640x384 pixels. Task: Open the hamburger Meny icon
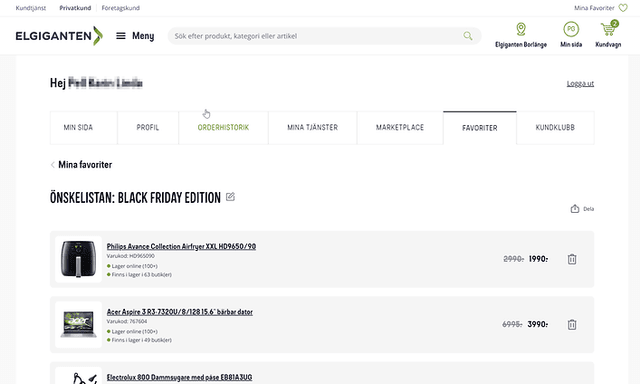coord(121,36)
